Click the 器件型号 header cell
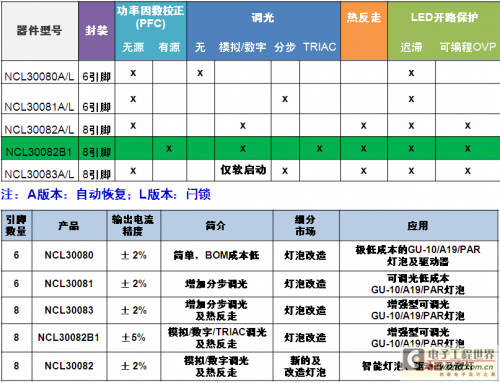Viewport: 500px width, 383px height. [x=39, y=31]
